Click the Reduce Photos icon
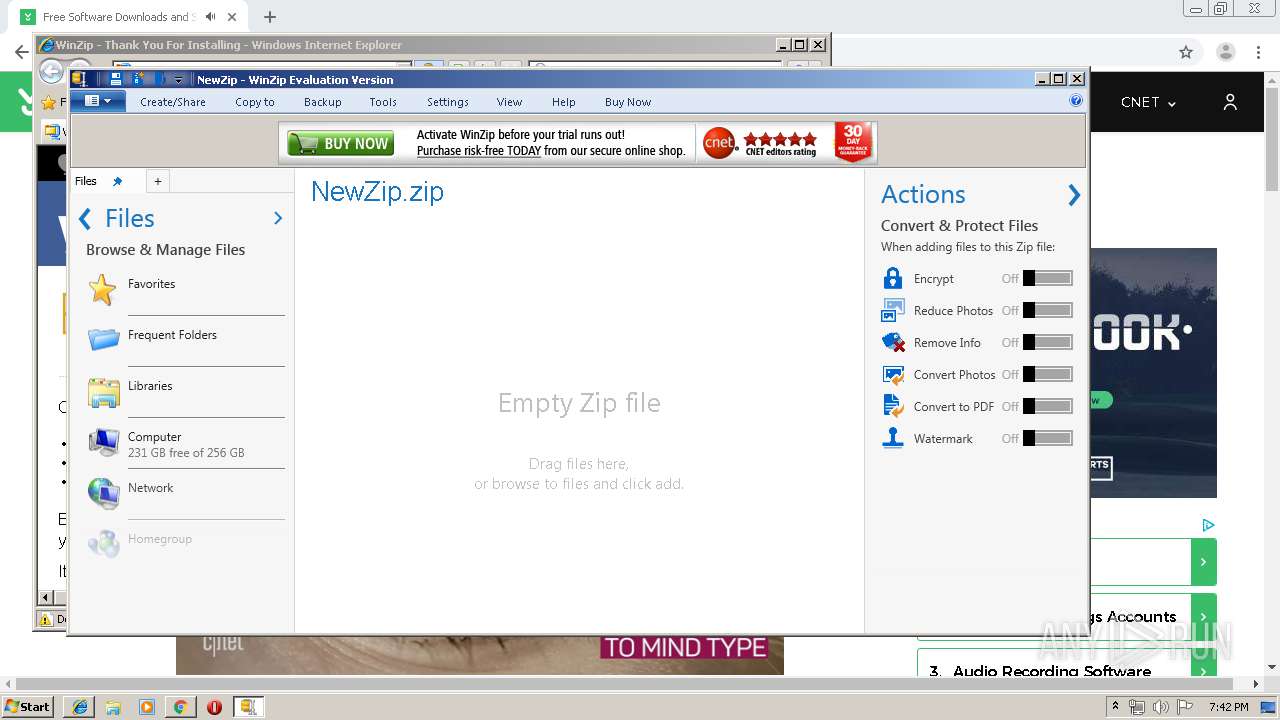 pos(893,310)
